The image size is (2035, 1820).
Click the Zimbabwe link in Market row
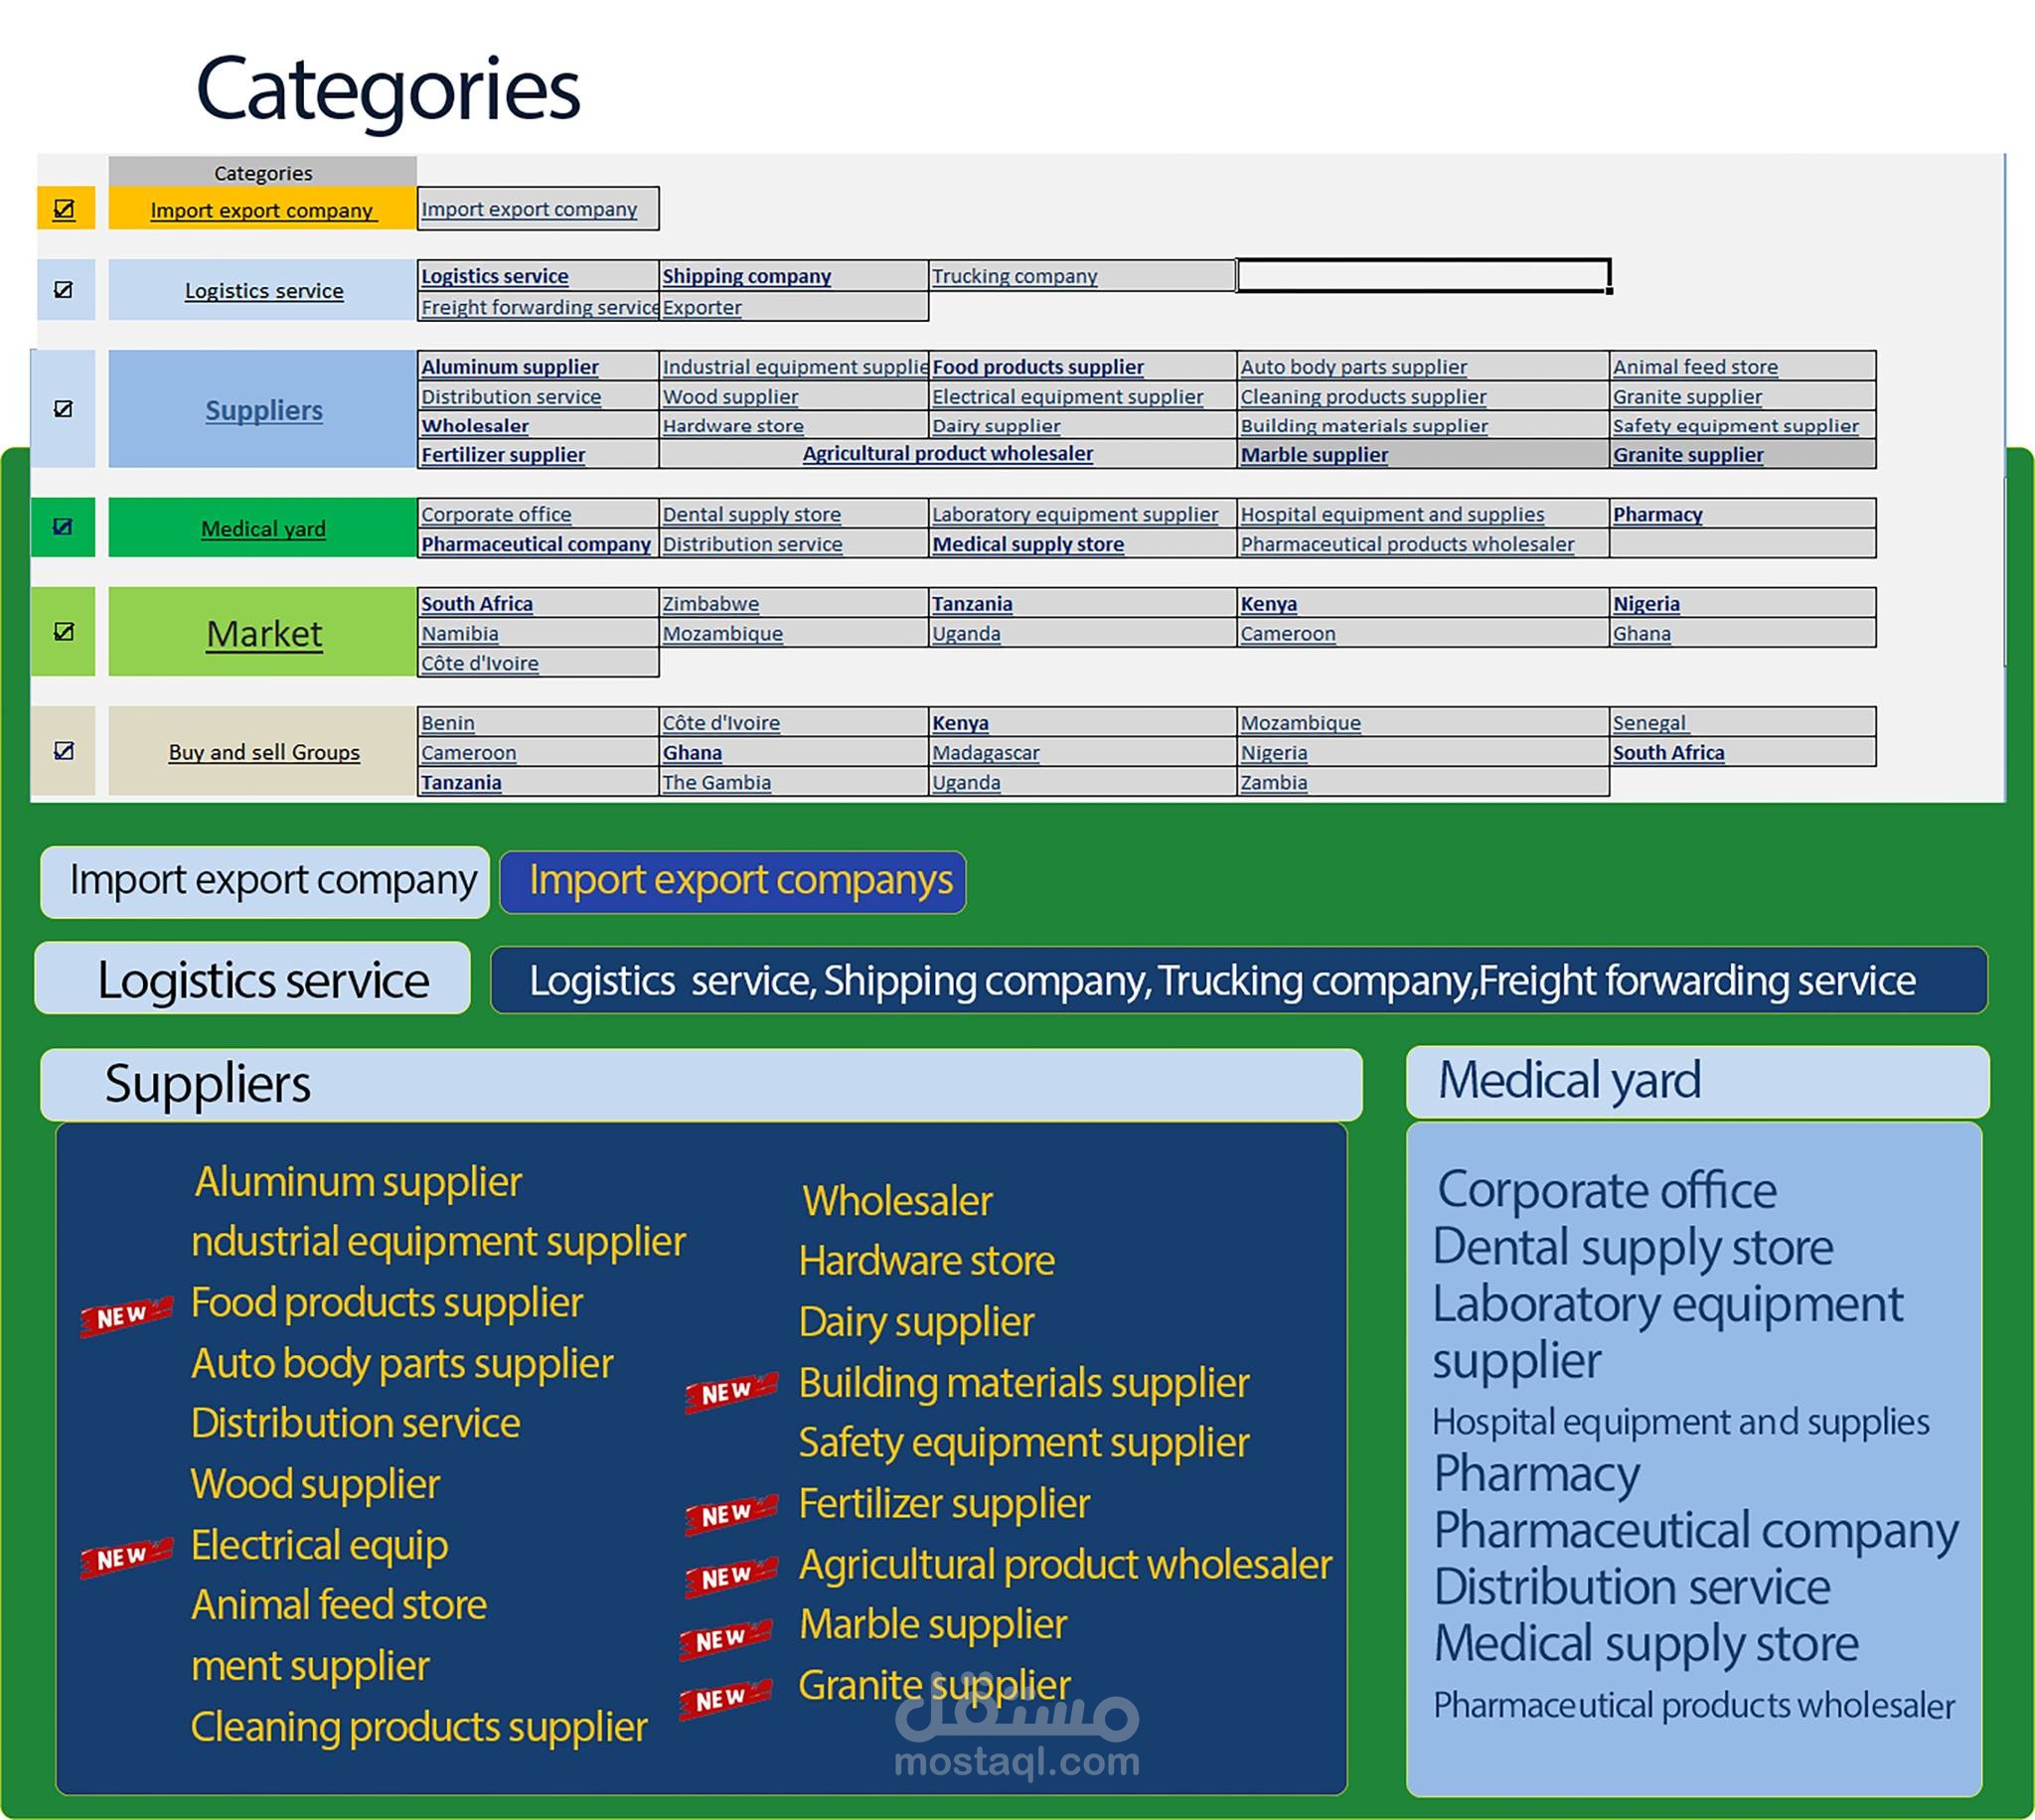click(x=710, y=604)
